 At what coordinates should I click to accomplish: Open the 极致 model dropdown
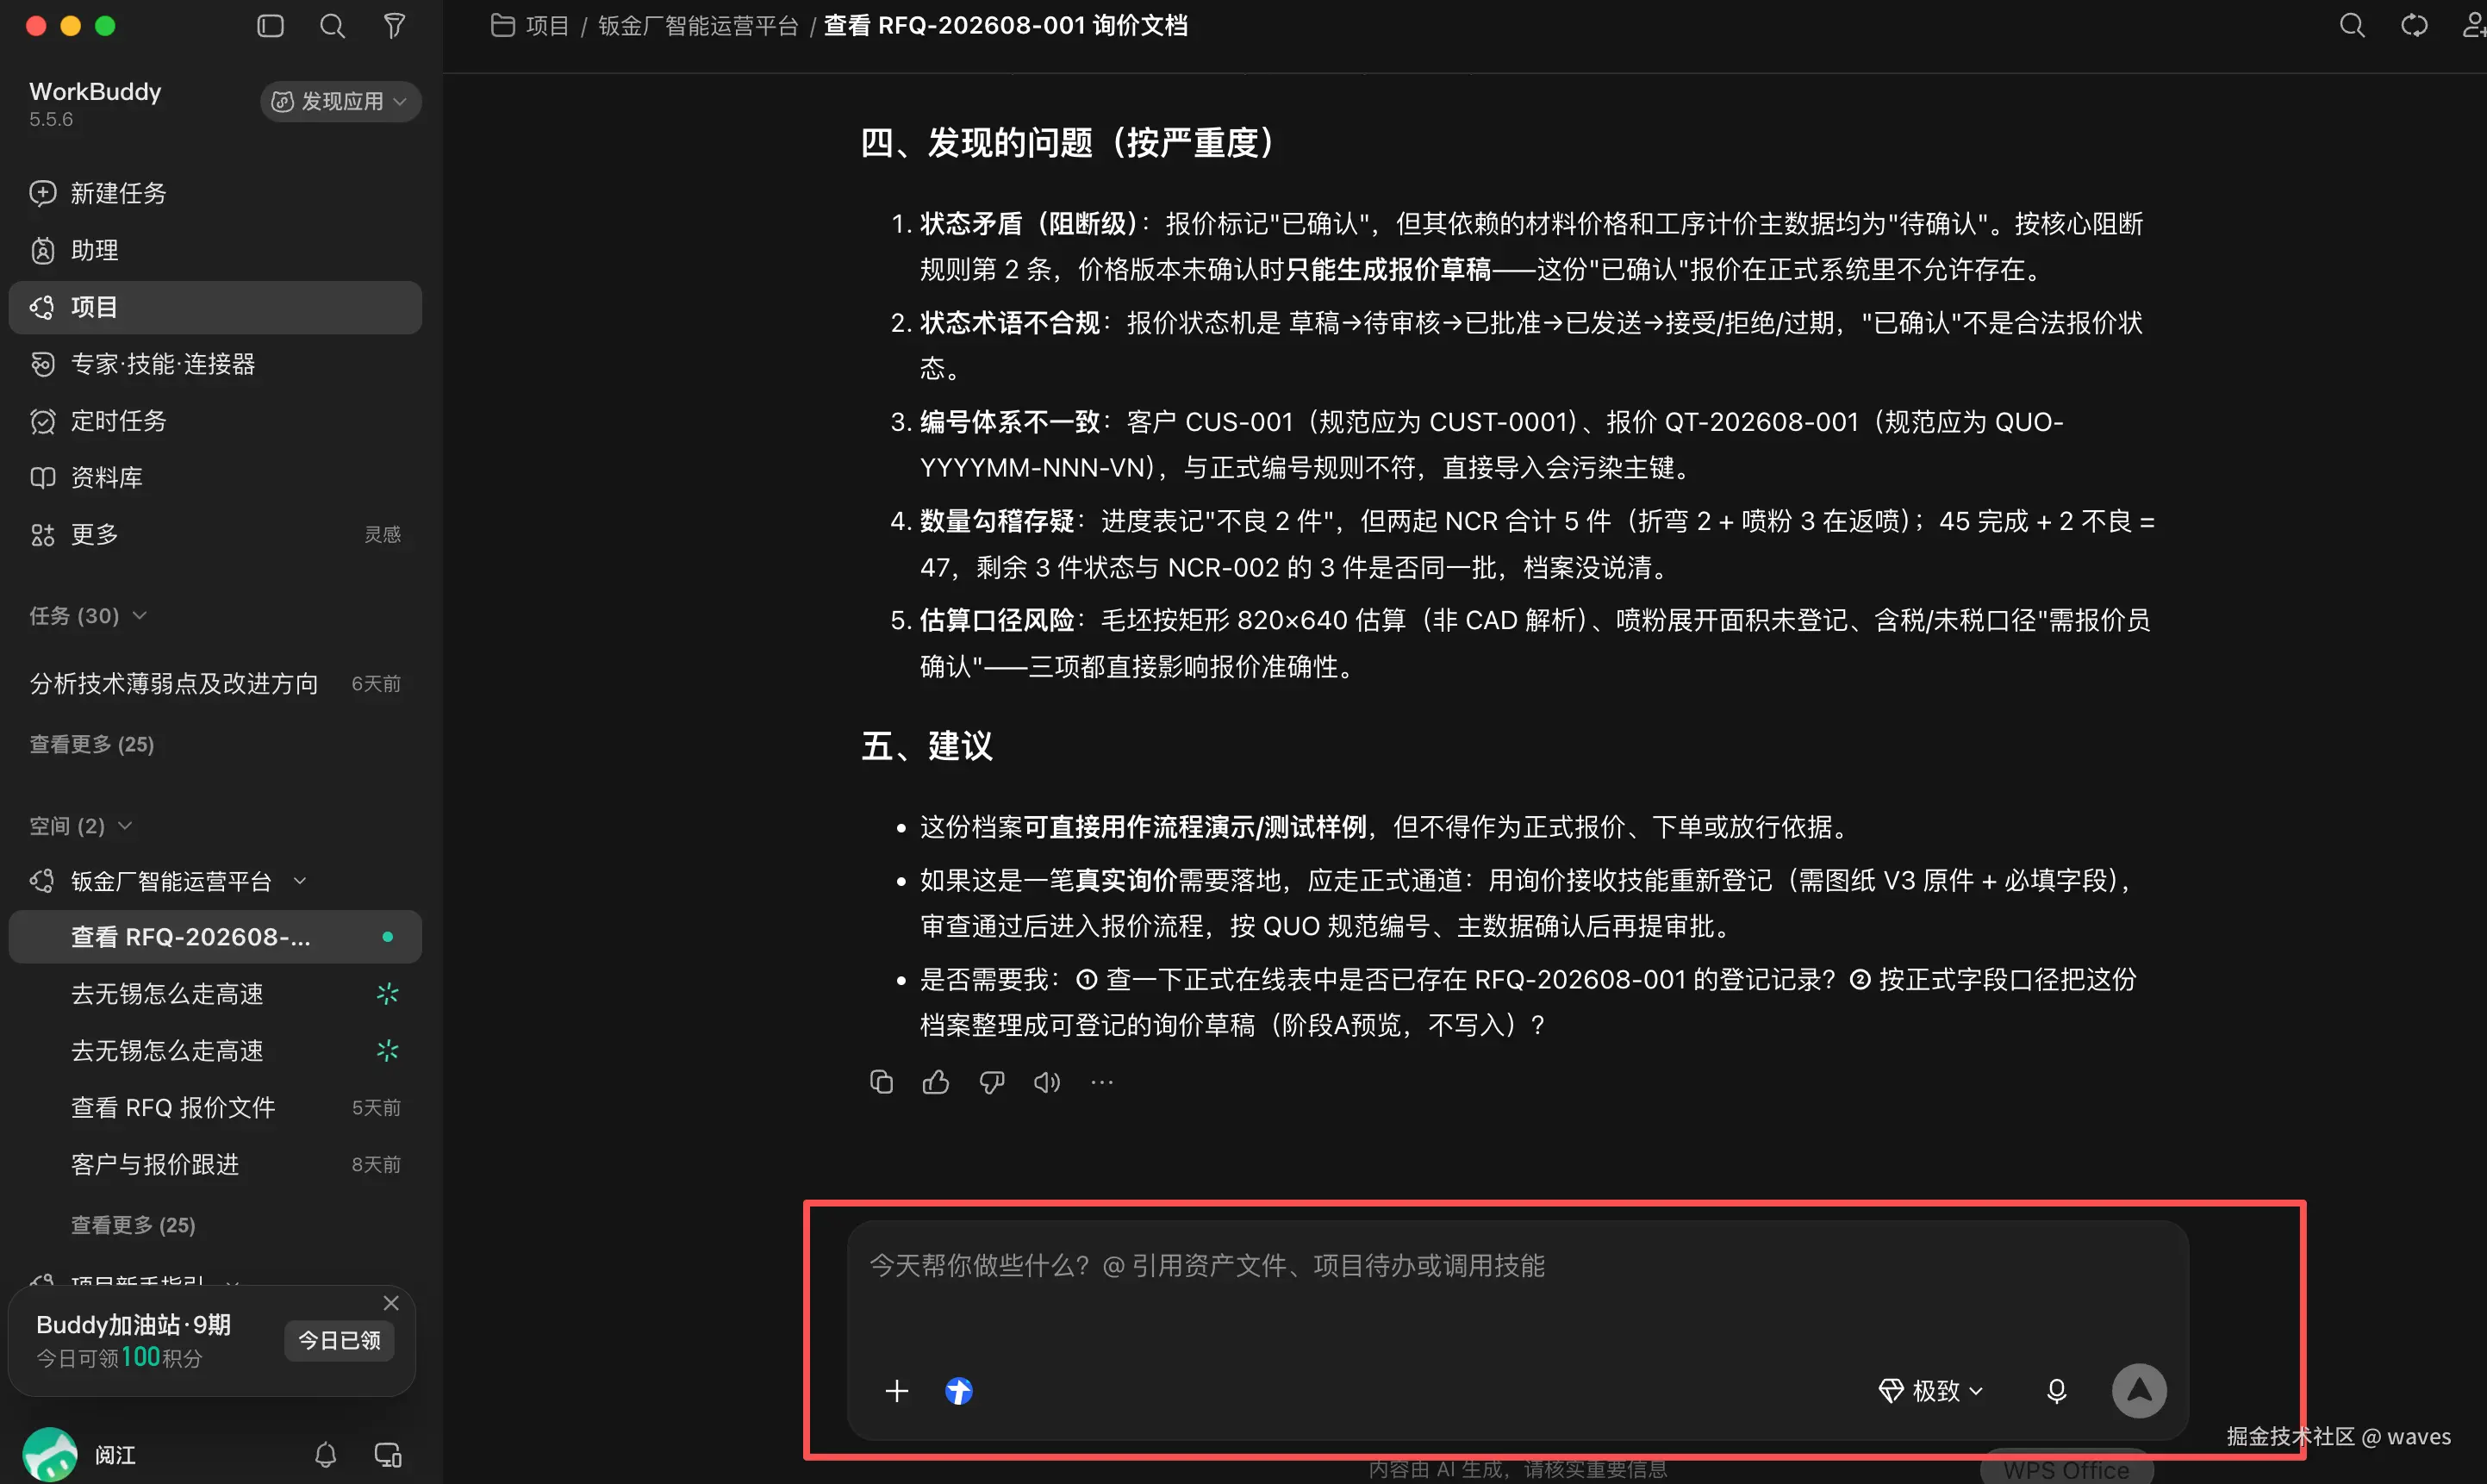1931,1391
